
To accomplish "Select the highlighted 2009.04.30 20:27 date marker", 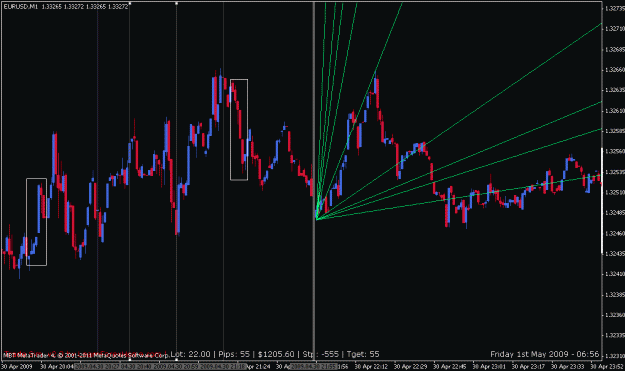I will (98, 366).
